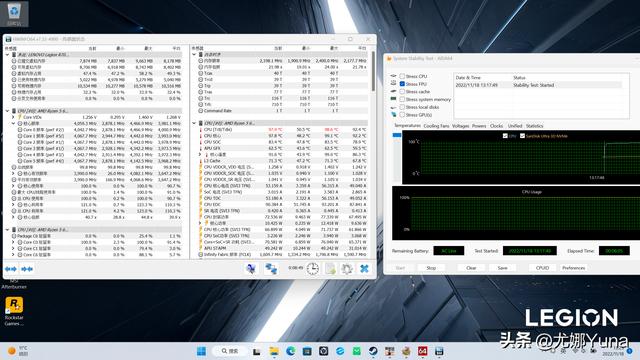Click the collapse-columns arrows icon in HWiNFO

(27, 269)
